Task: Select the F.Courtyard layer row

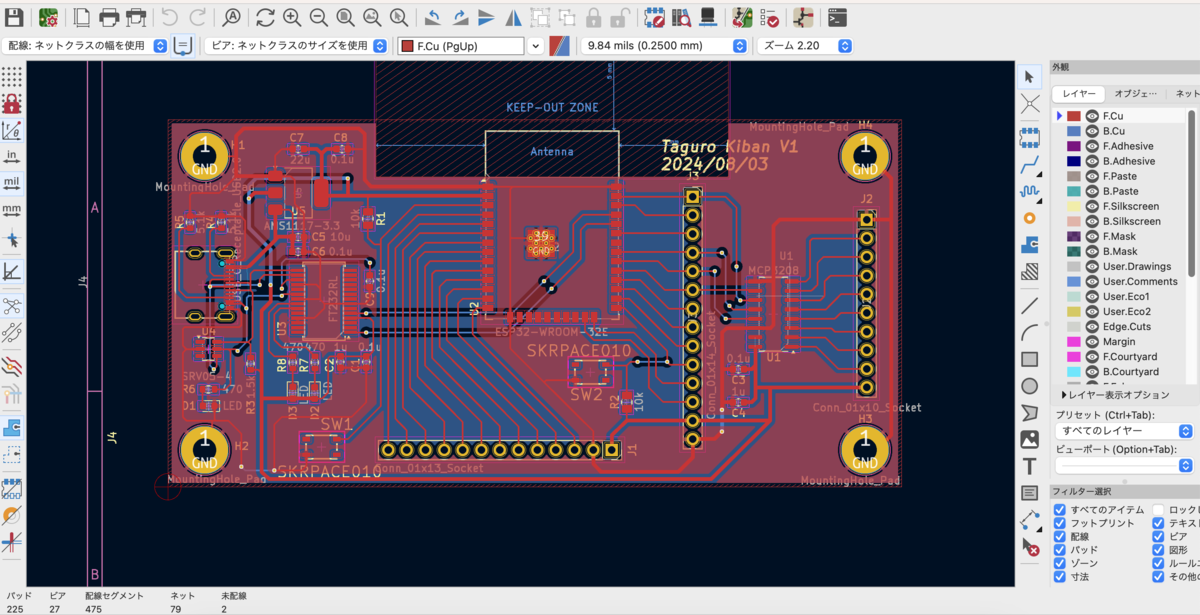Action: click(x=1120, y=356)
